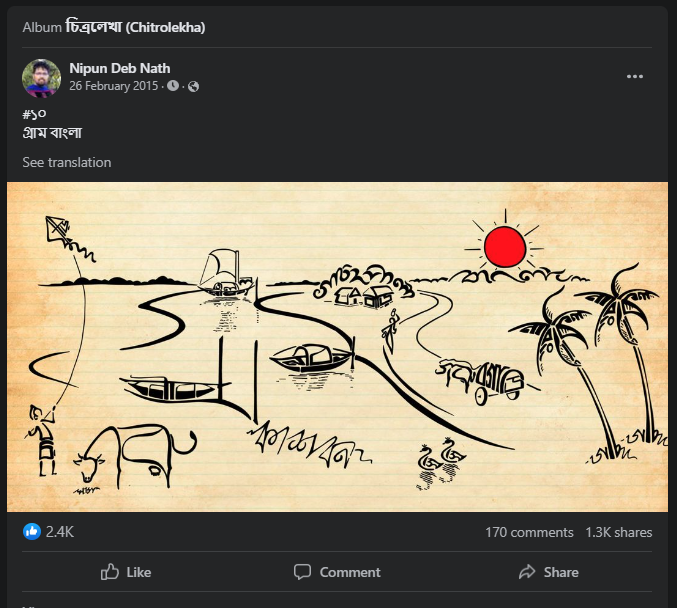
Task: View the 1.3K shares list
Action: tap(618, 532)
